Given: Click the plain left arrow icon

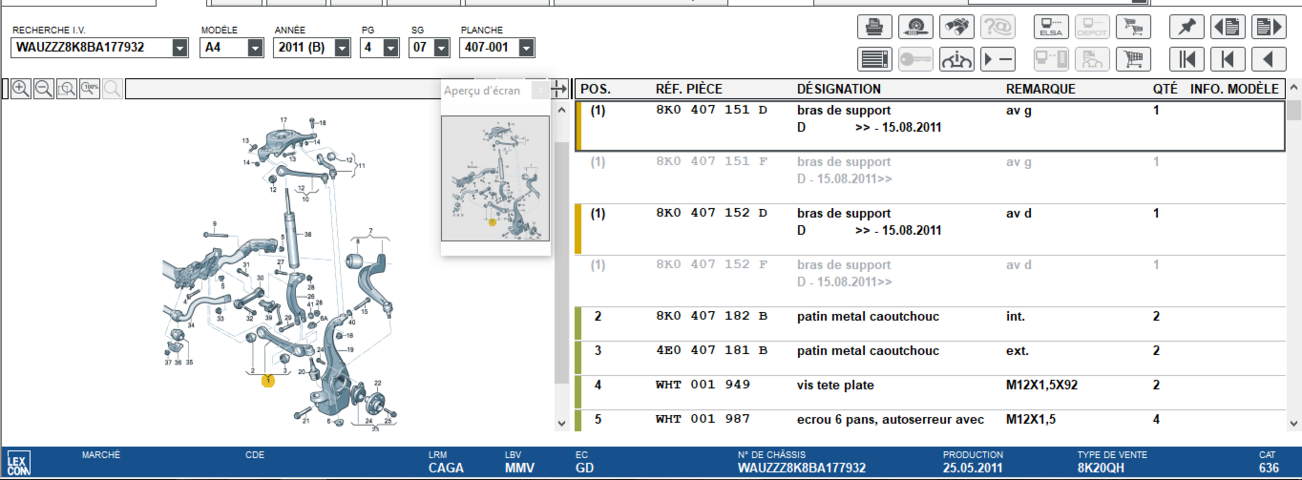Looking at the screenshot, I should (1268, 59).
